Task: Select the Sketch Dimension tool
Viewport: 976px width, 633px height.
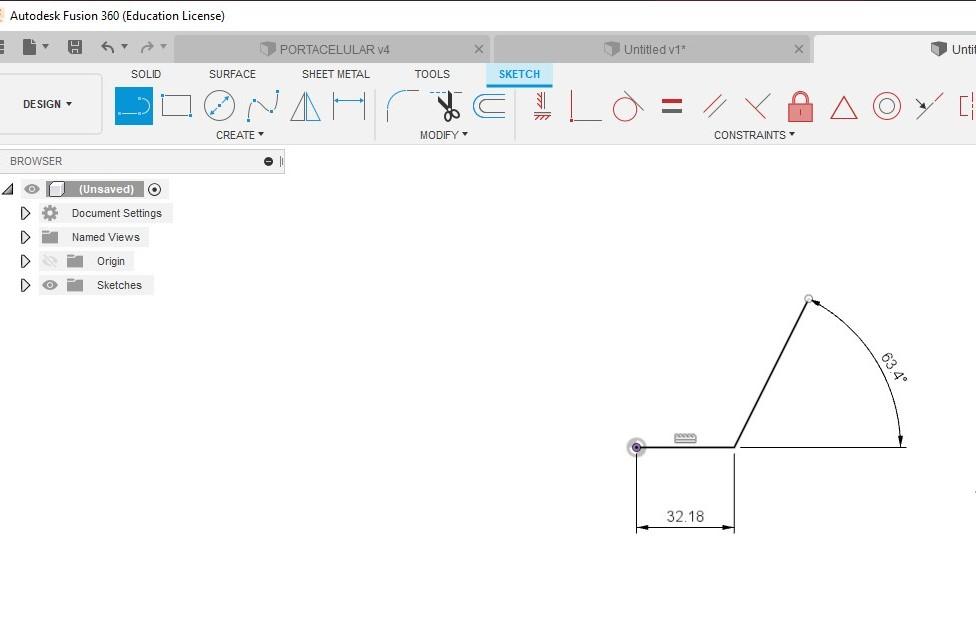Action: pos(349,106)
